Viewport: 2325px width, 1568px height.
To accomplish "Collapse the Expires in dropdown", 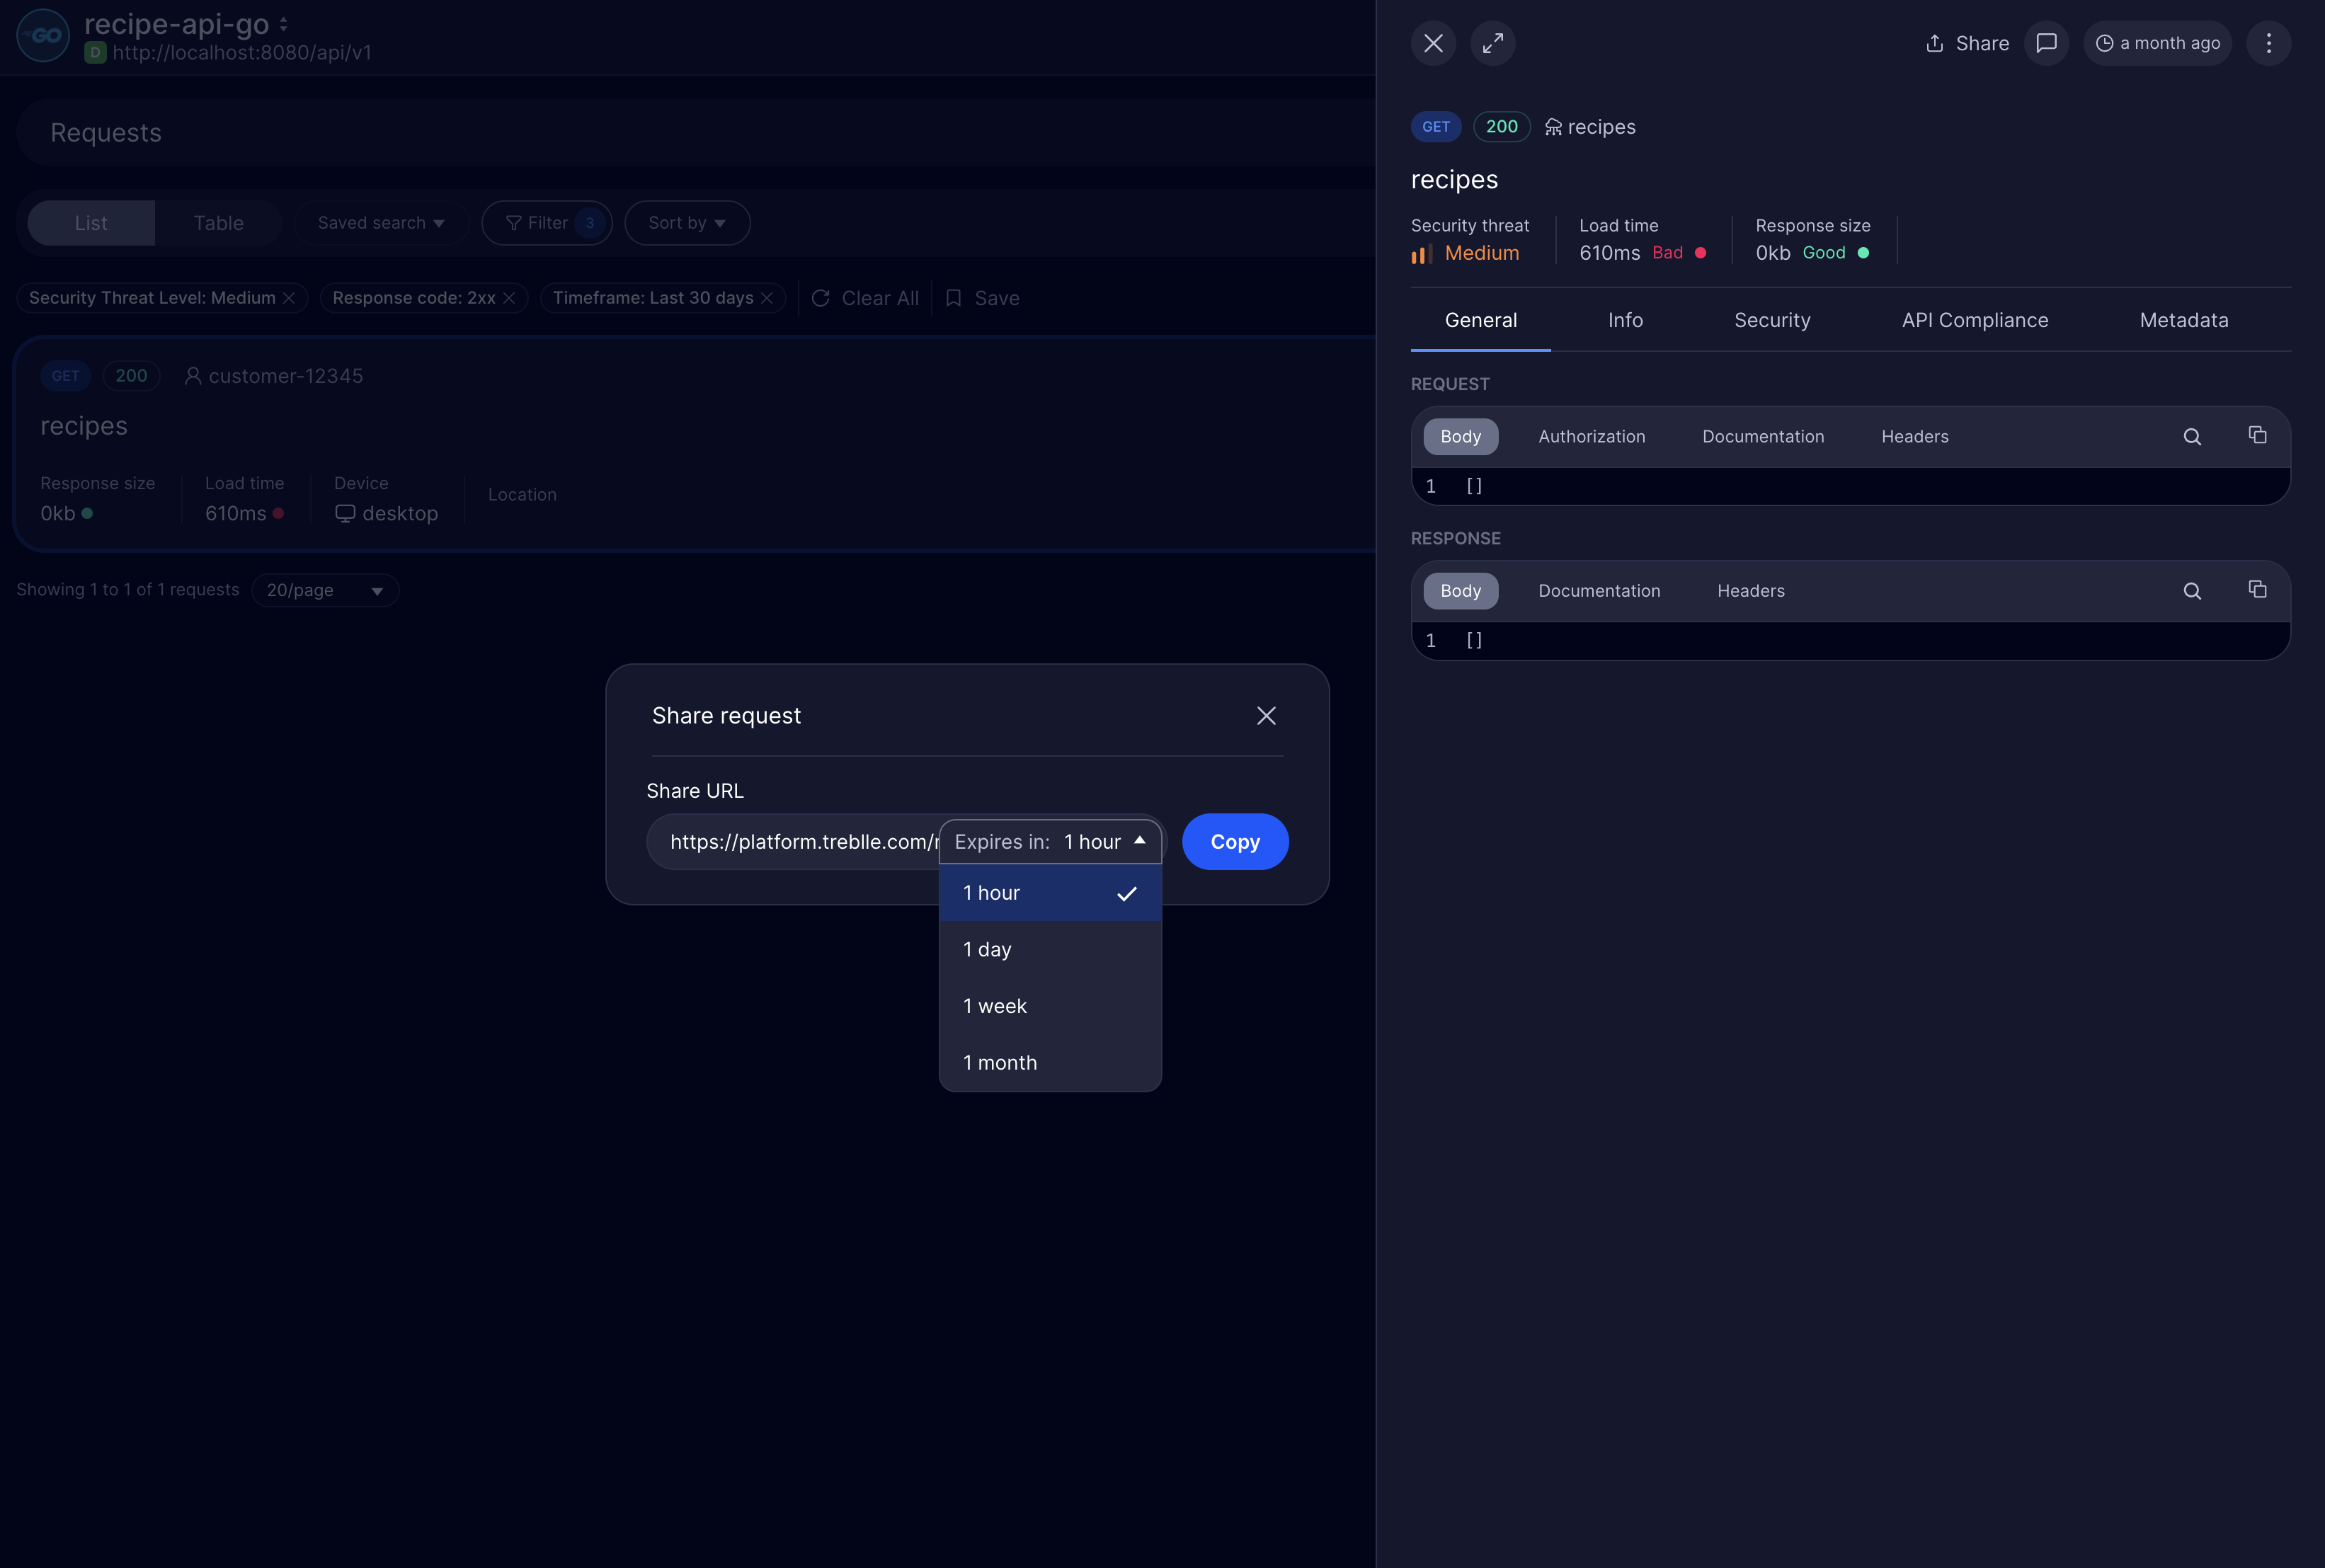I will pyautogui.click(x=1049, y=842).
